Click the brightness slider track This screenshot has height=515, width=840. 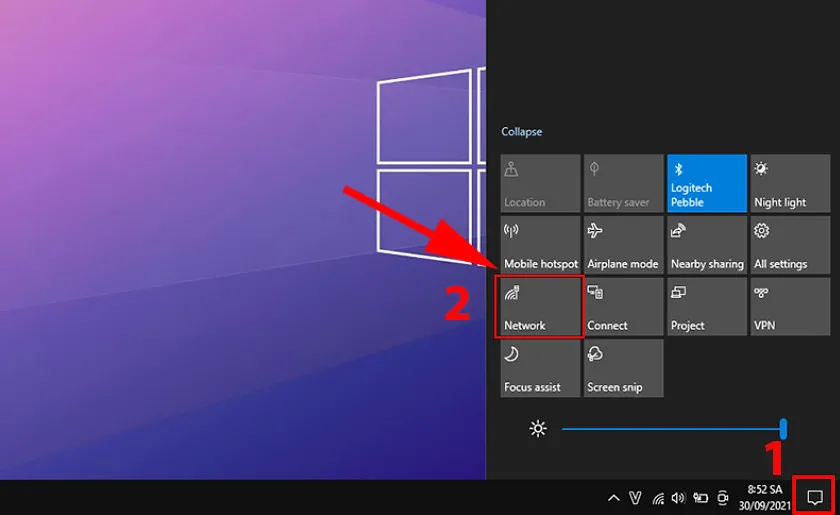[670, 429]
